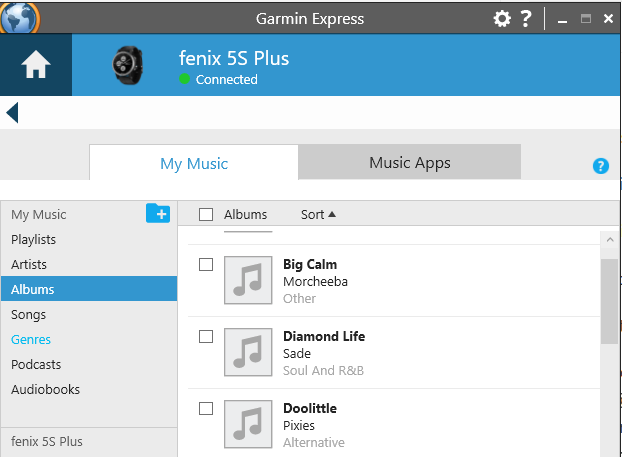Screen dimensions: 622x457
Task: Click the album list vertical scrollbar
Action: [x=609, y=300]
